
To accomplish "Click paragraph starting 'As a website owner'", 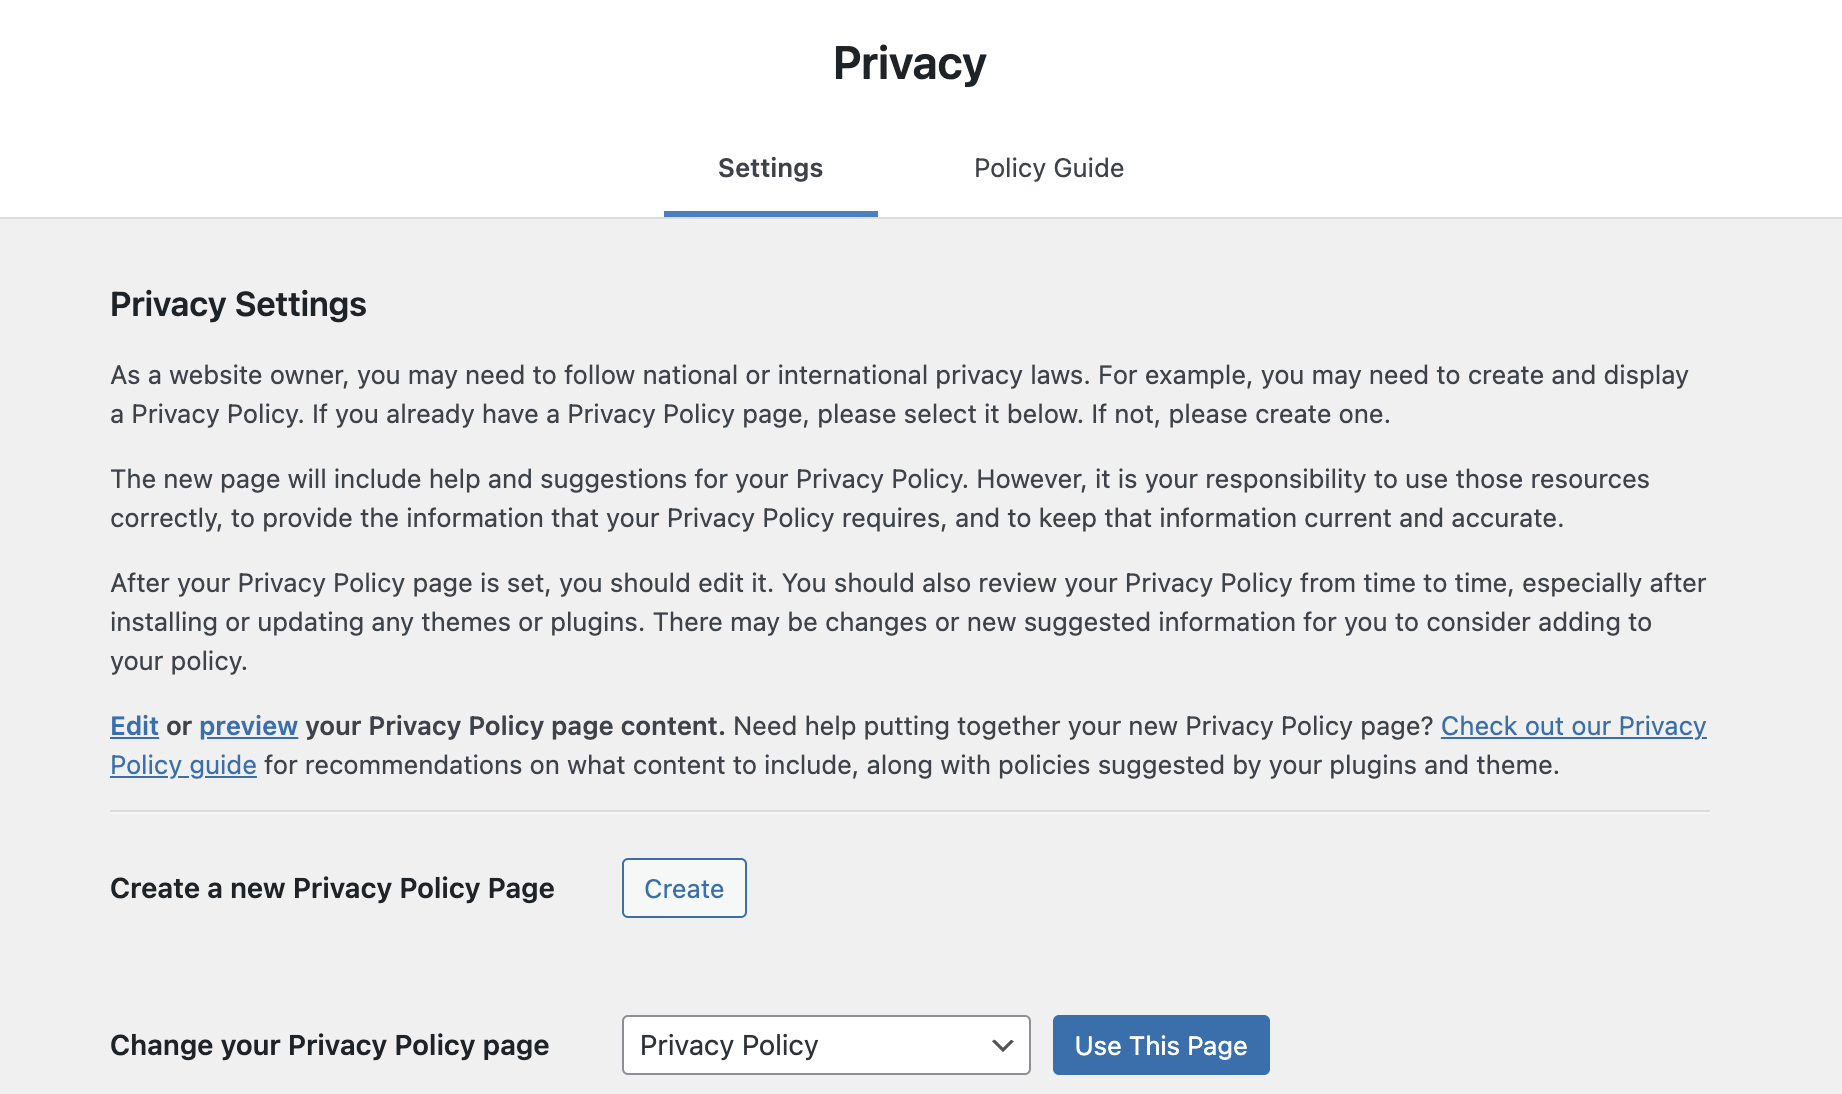I will [x=899, y=395].
